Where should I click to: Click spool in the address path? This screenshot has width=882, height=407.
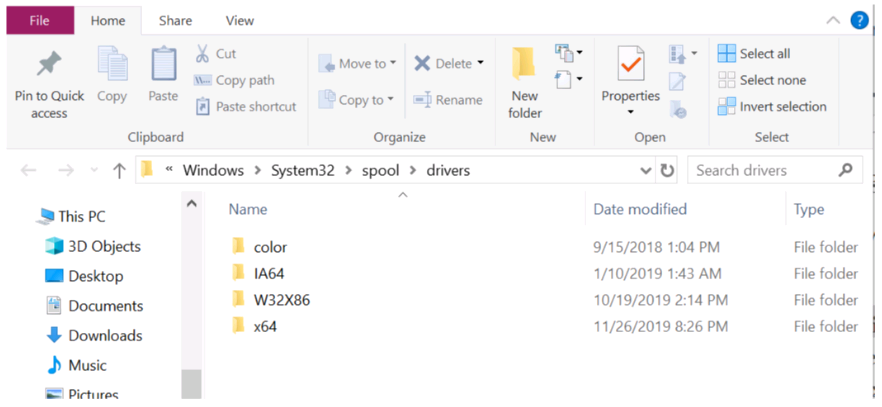pos(380,170)
